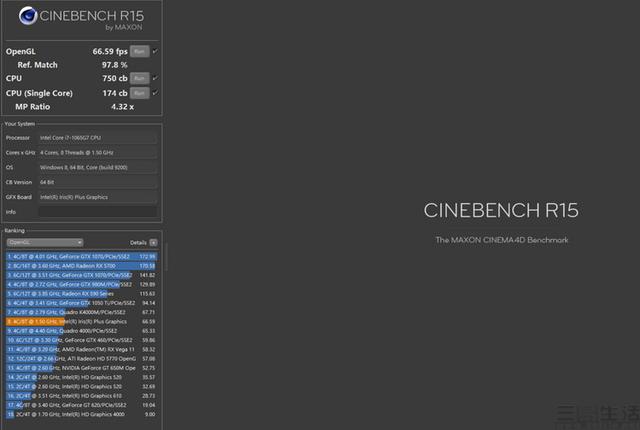The height and width of the screenshot is (430, 640).
Task: Expand the ranking Details toggle
Action: (x=153, y=242)
